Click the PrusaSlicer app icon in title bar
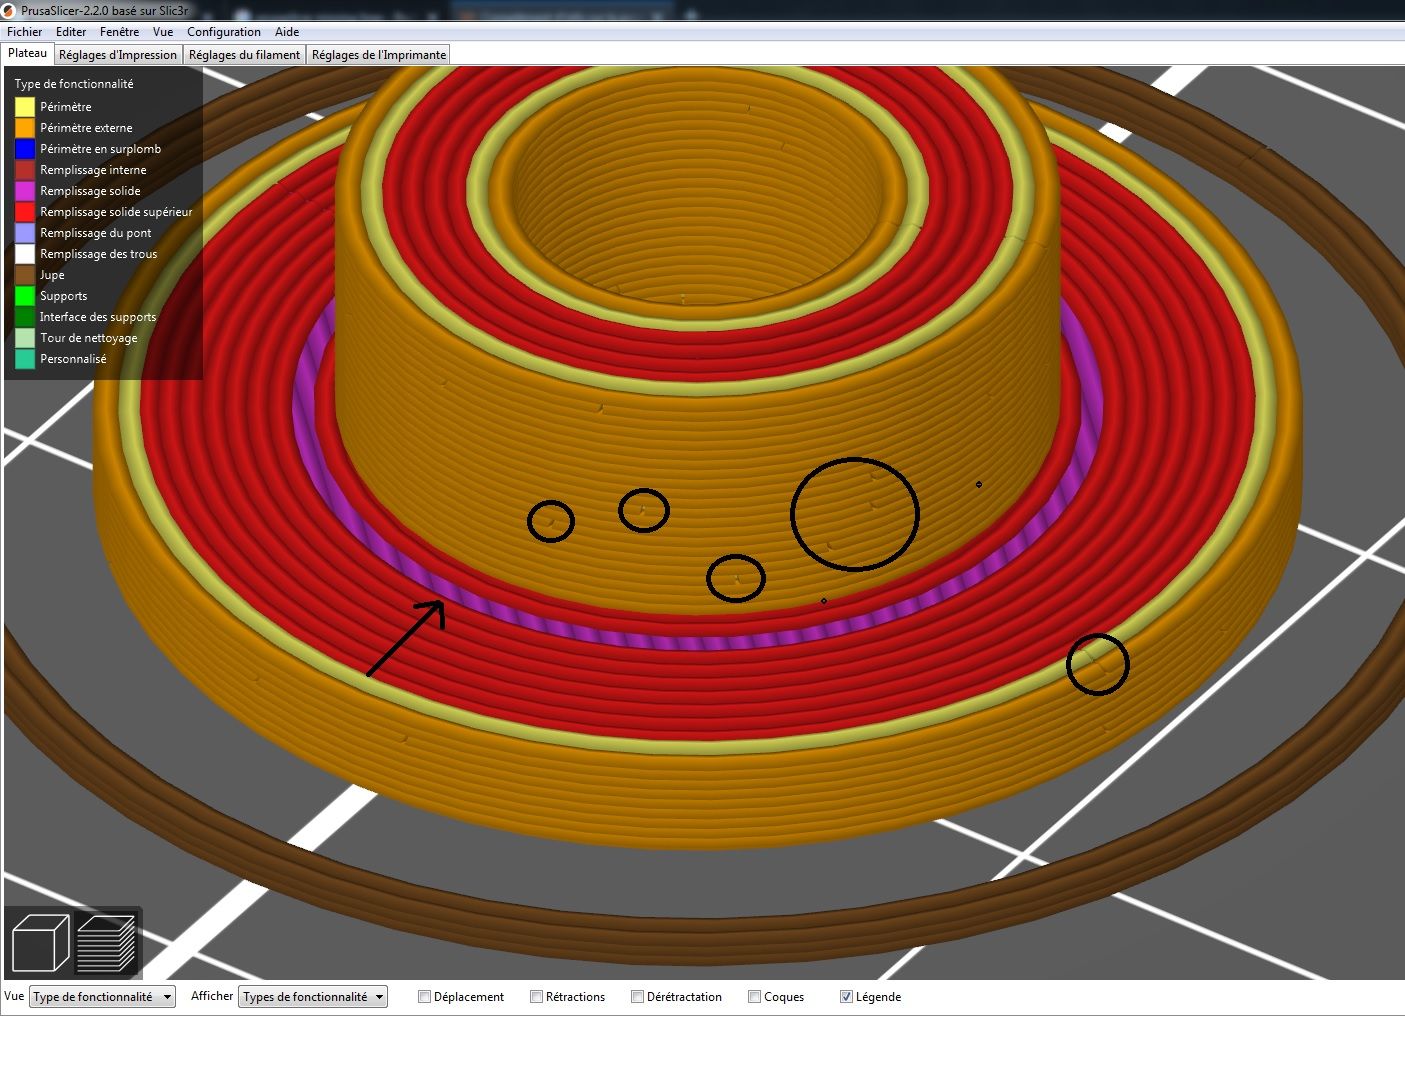The width and height of the screenshot is (1405, 1080). pos(10,10)
